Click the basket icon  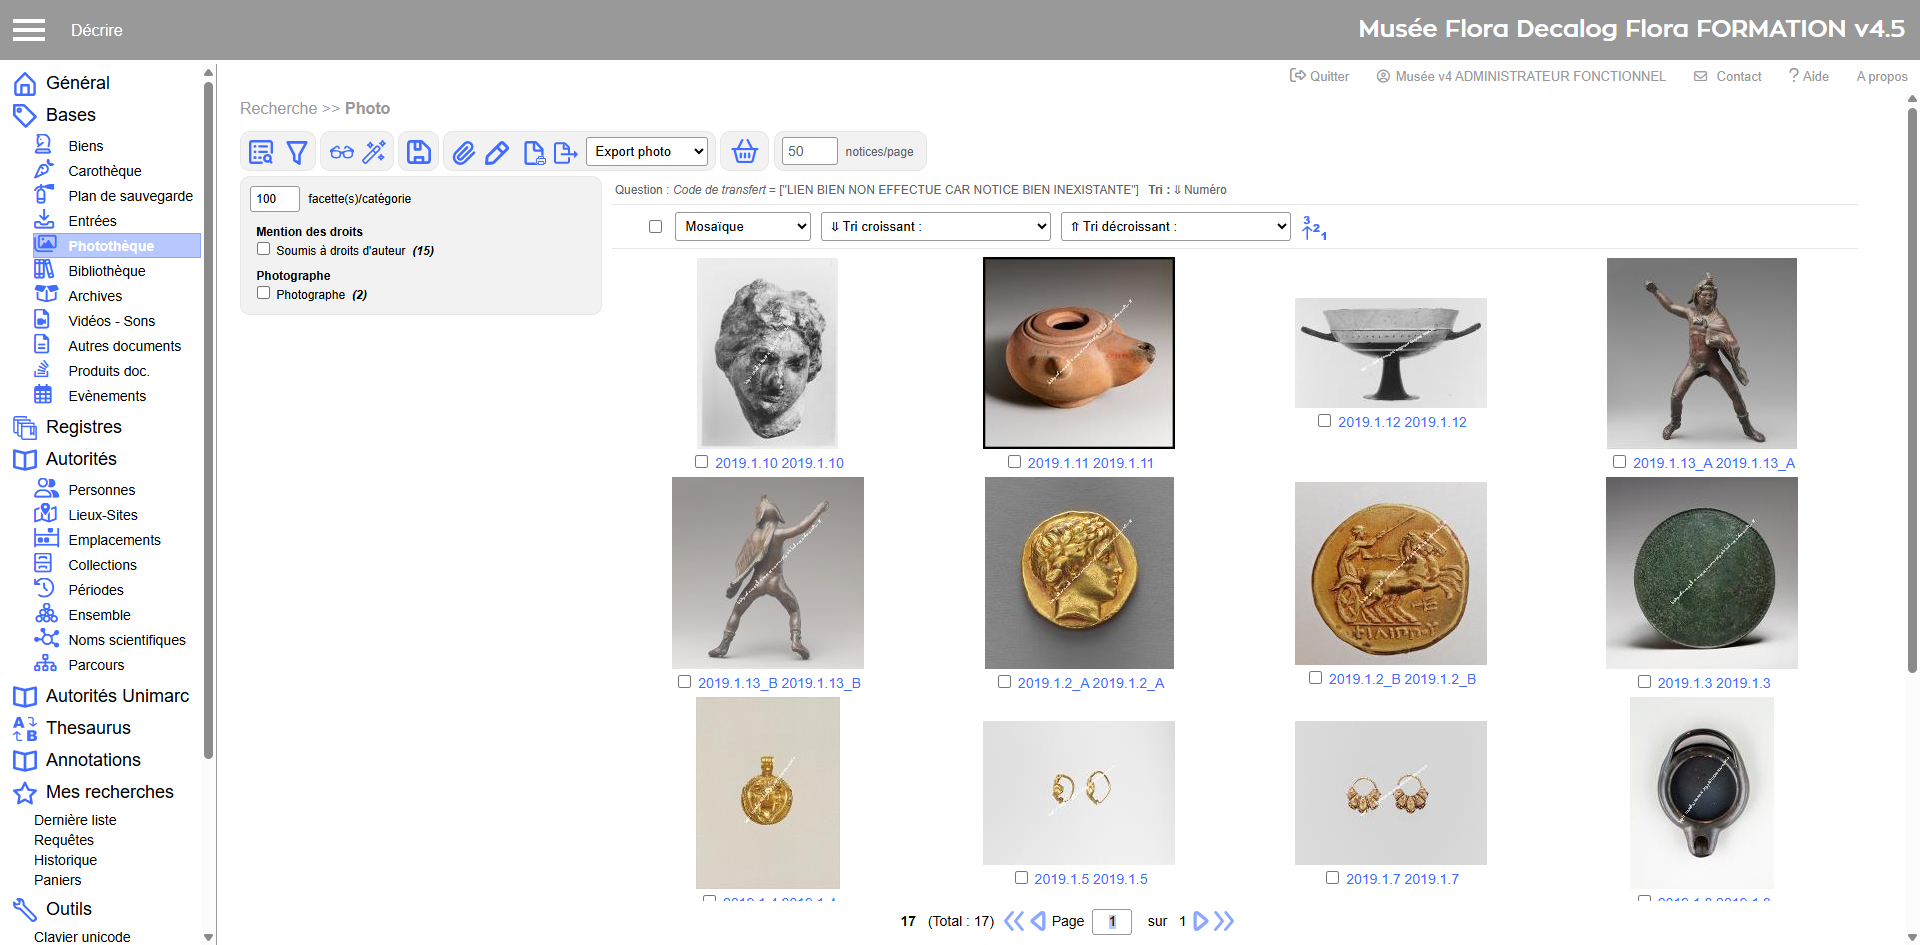point(744,152)
